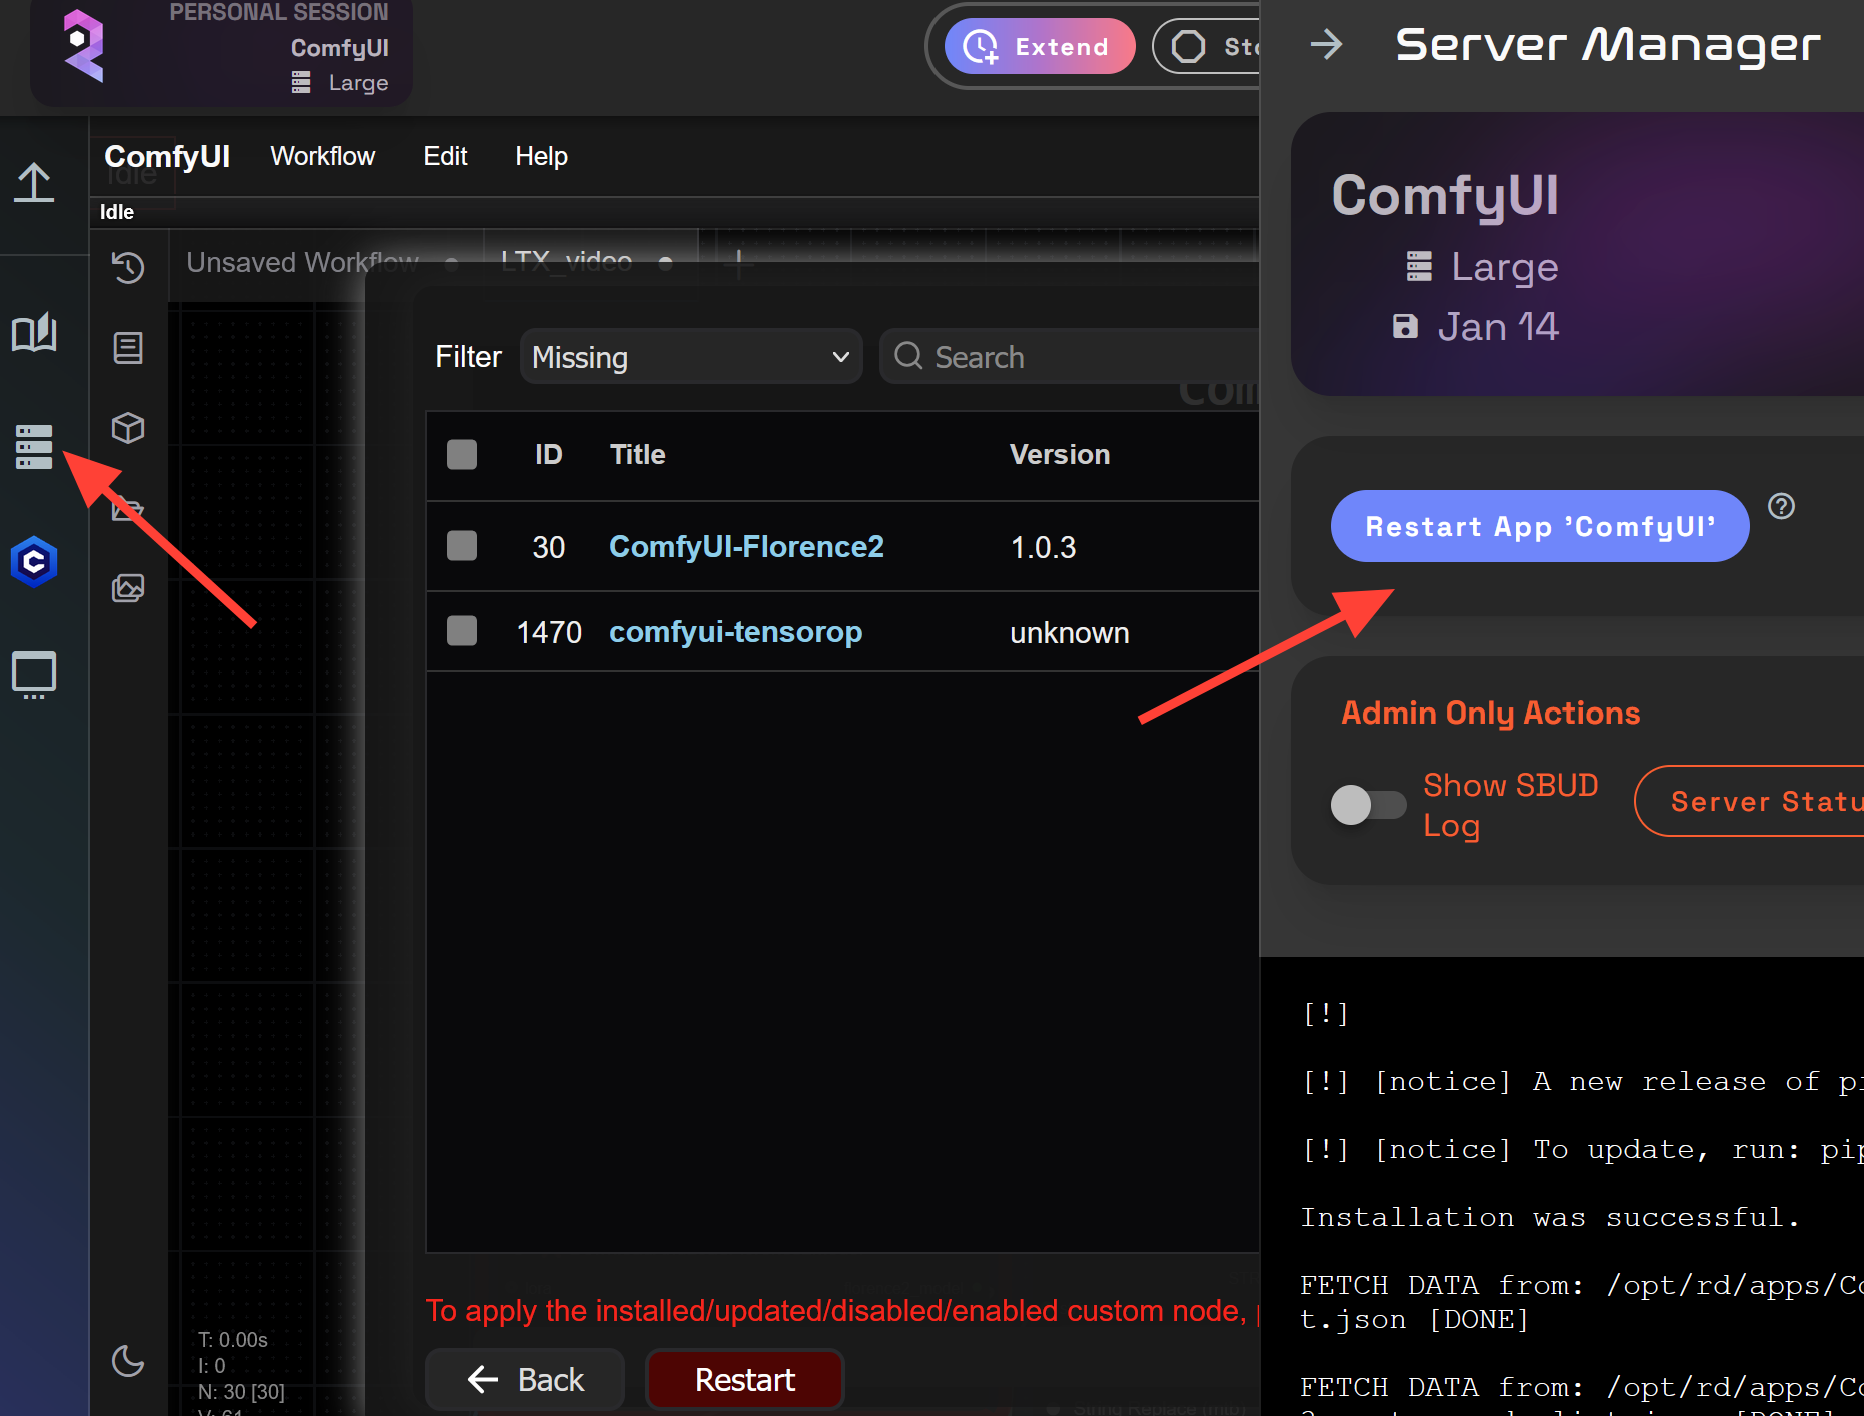Collapse Server Manager with the arrow icon
1864x1416 pixels.
click(x=1326, y=45)
